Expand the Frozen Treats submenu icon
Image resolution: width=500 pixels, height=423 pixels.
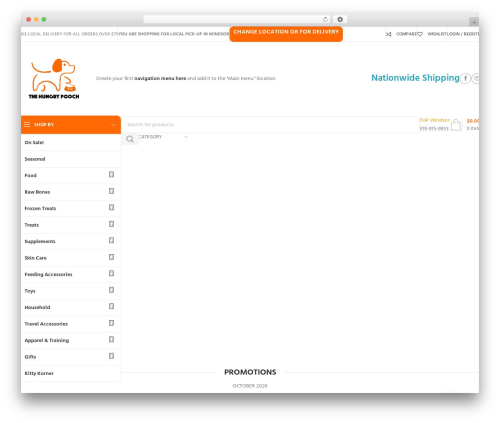point(112,207)
